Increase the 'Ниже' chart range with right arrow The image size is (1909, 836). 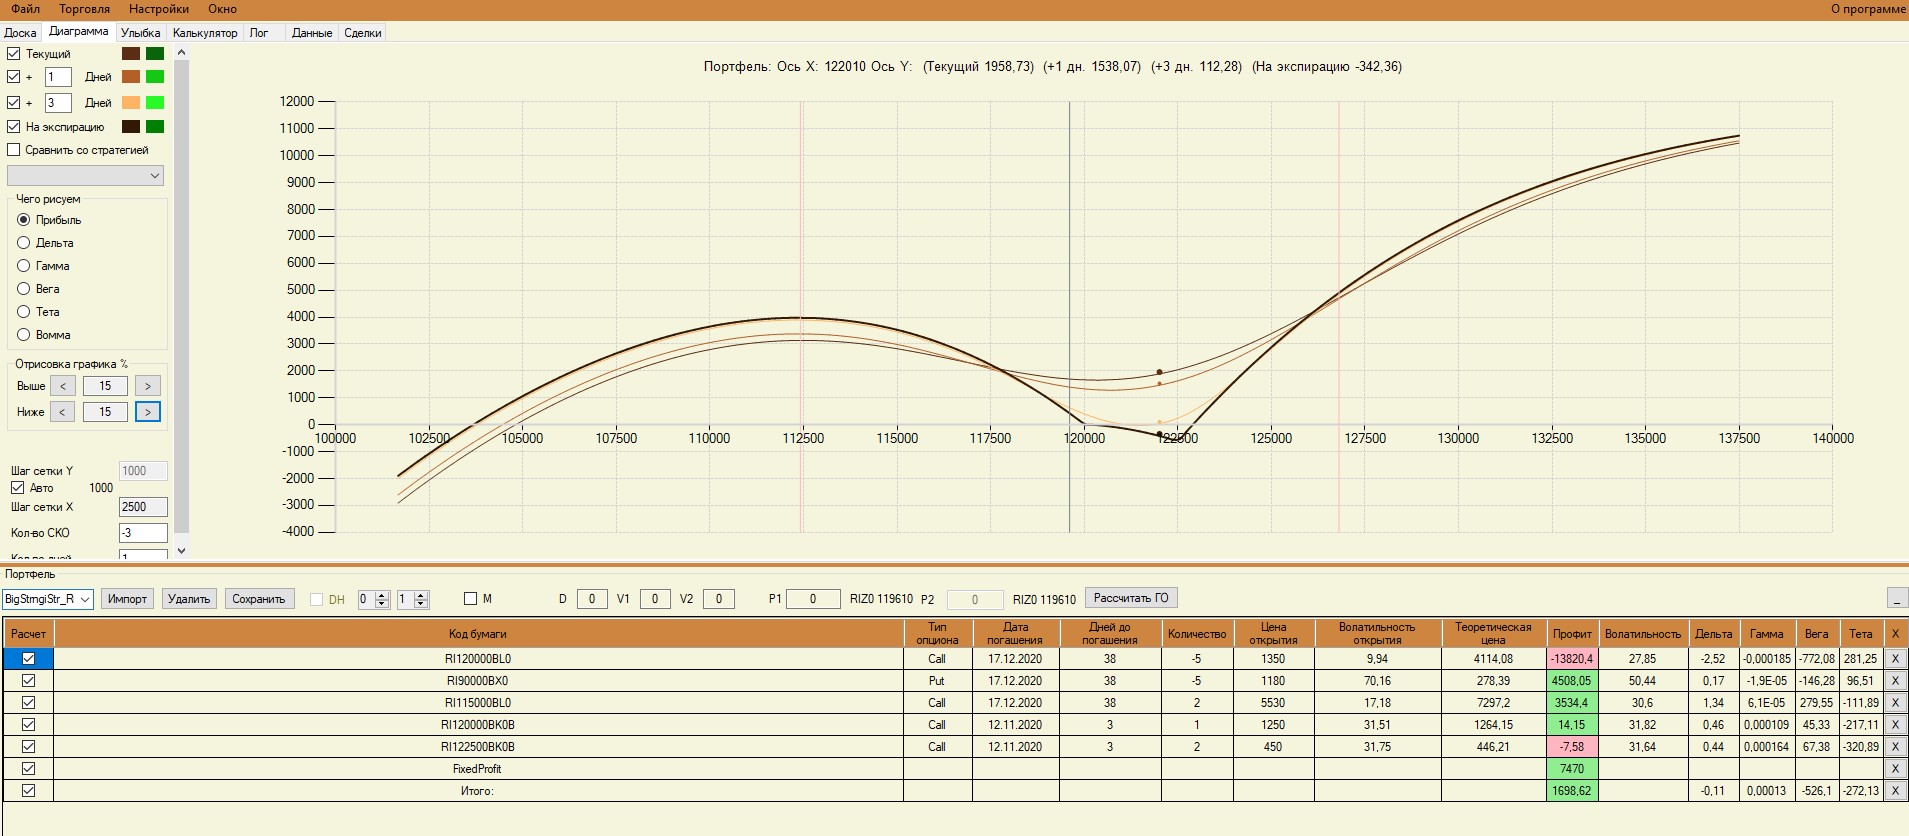pos(147,412)
